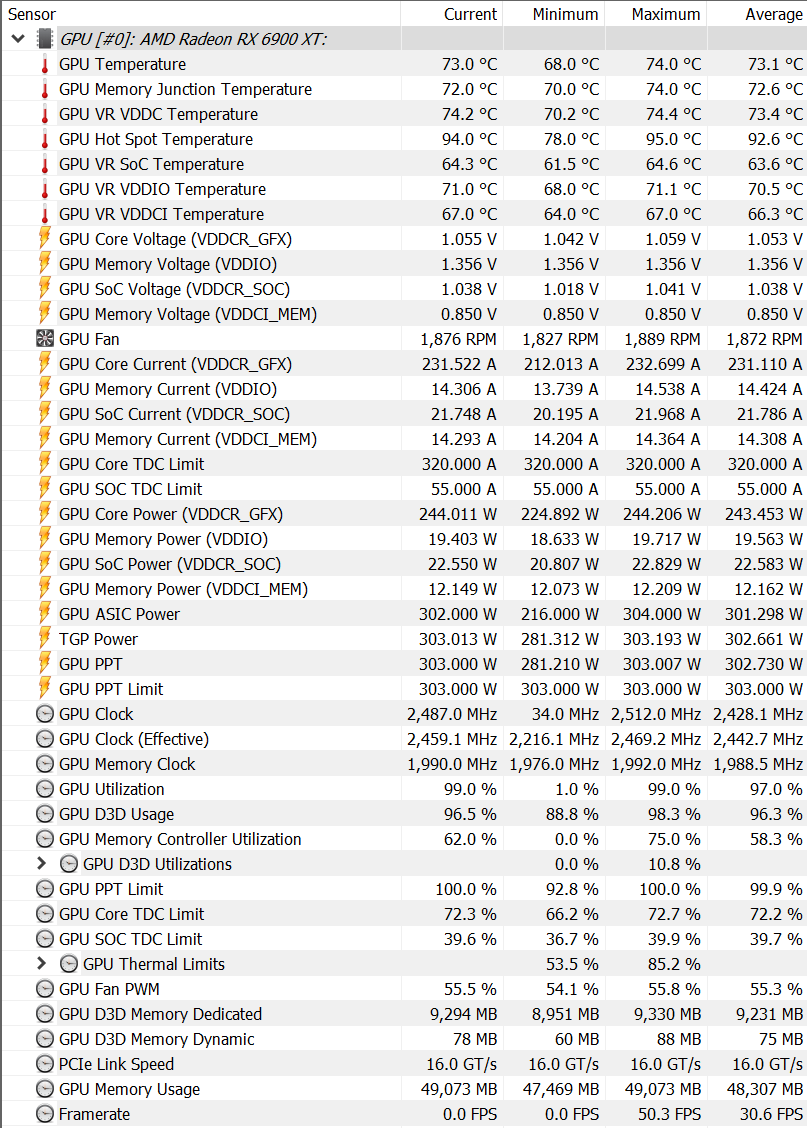807x1128 pixels.
Task: Click clock icon next to GPU Clock (Effective)
Action: 45,739
